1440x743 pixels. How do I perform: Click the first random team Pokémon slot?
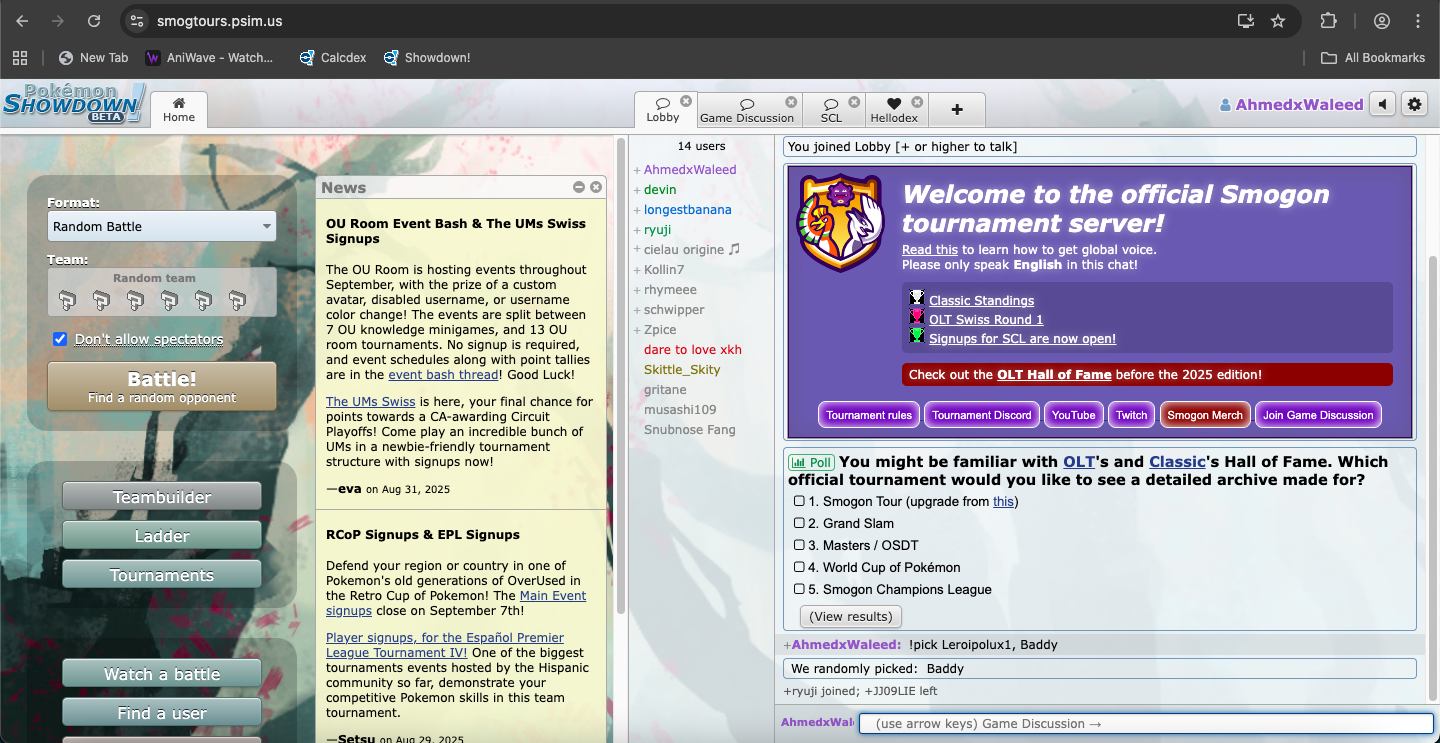67,299
